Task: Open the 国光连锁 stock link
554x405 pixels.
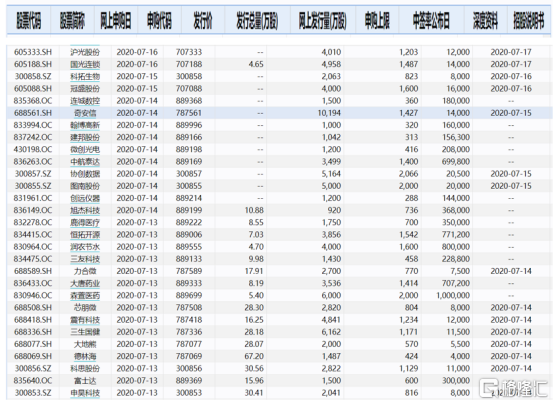Action: coord(85,64)
